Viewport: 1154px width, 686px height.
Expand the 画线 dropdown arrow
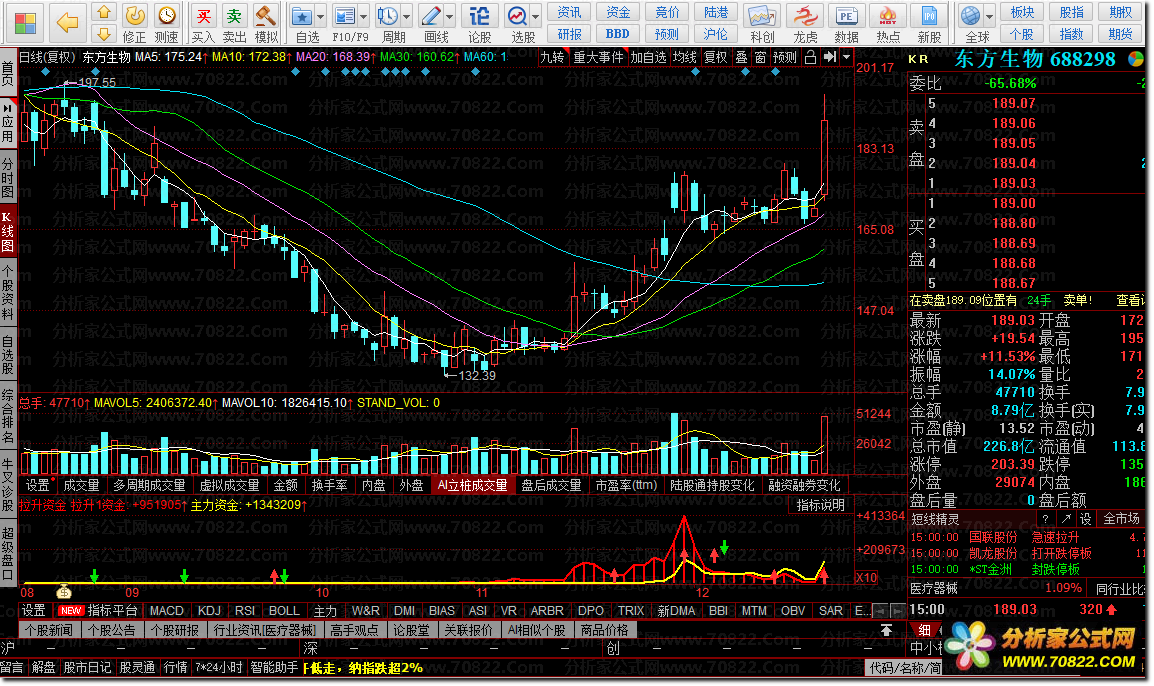[449, 16]
